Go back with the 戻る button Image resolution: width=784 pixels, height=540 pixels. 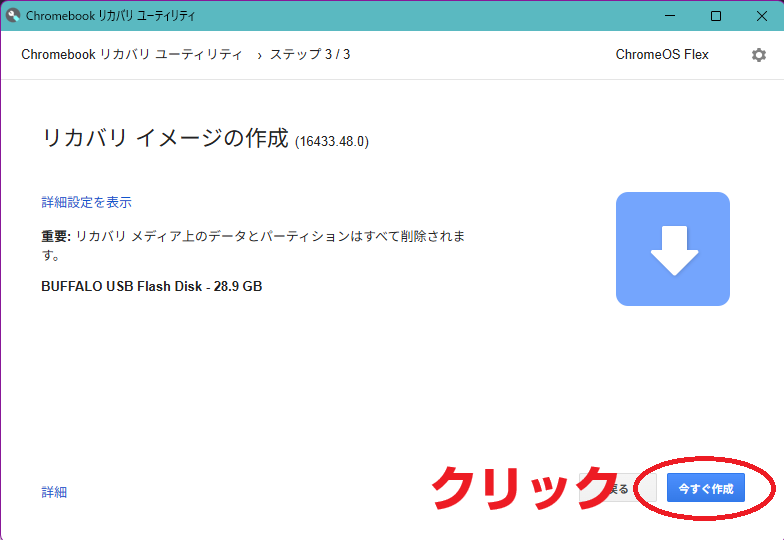point(620,489)
